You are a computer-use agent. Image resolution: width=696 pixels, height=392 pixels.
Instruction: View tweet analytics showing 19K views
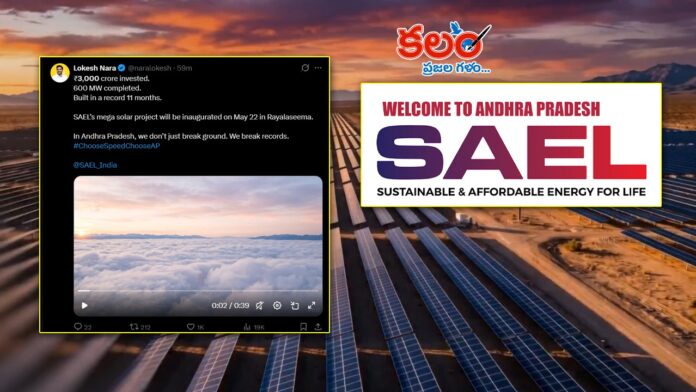click(247, 327)
